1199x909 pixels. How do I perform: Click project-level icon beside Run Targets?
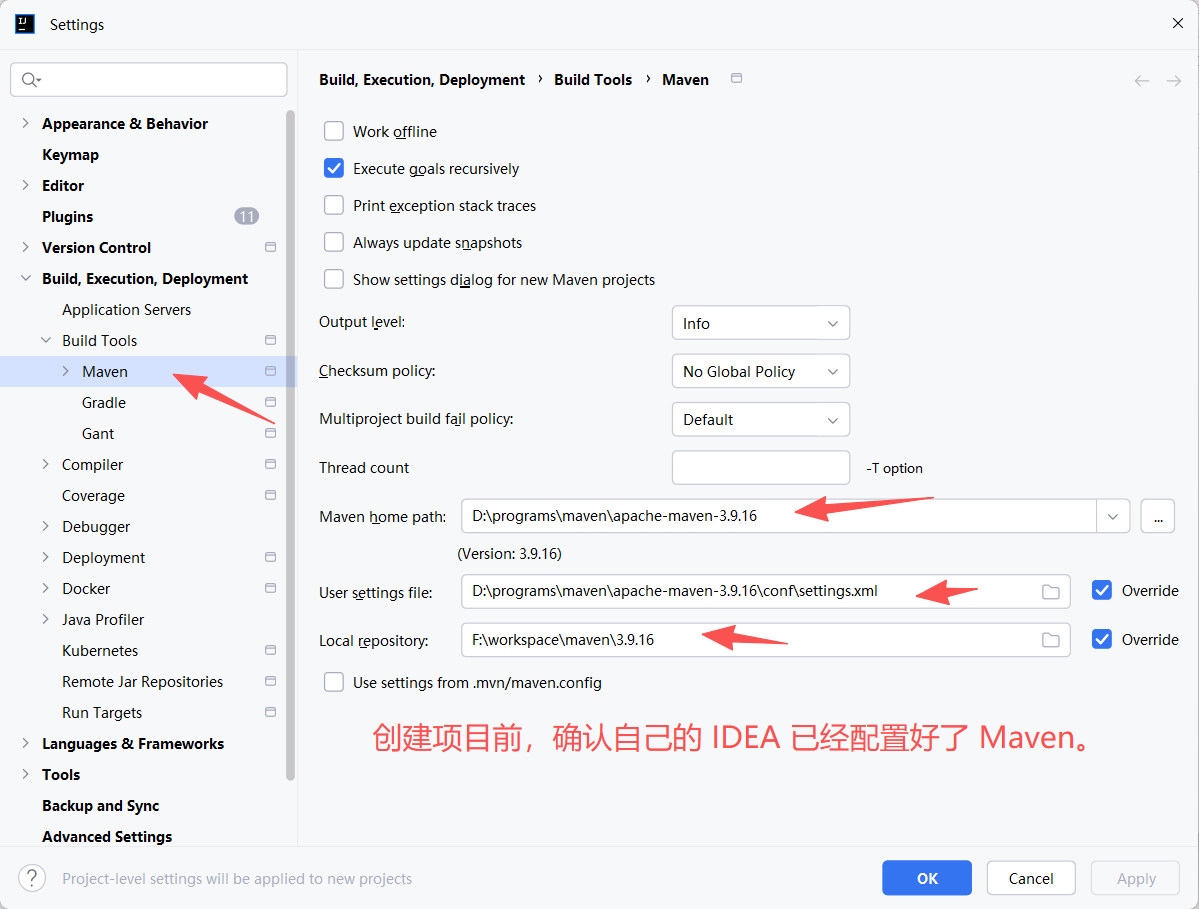click(x=270, y=712)
